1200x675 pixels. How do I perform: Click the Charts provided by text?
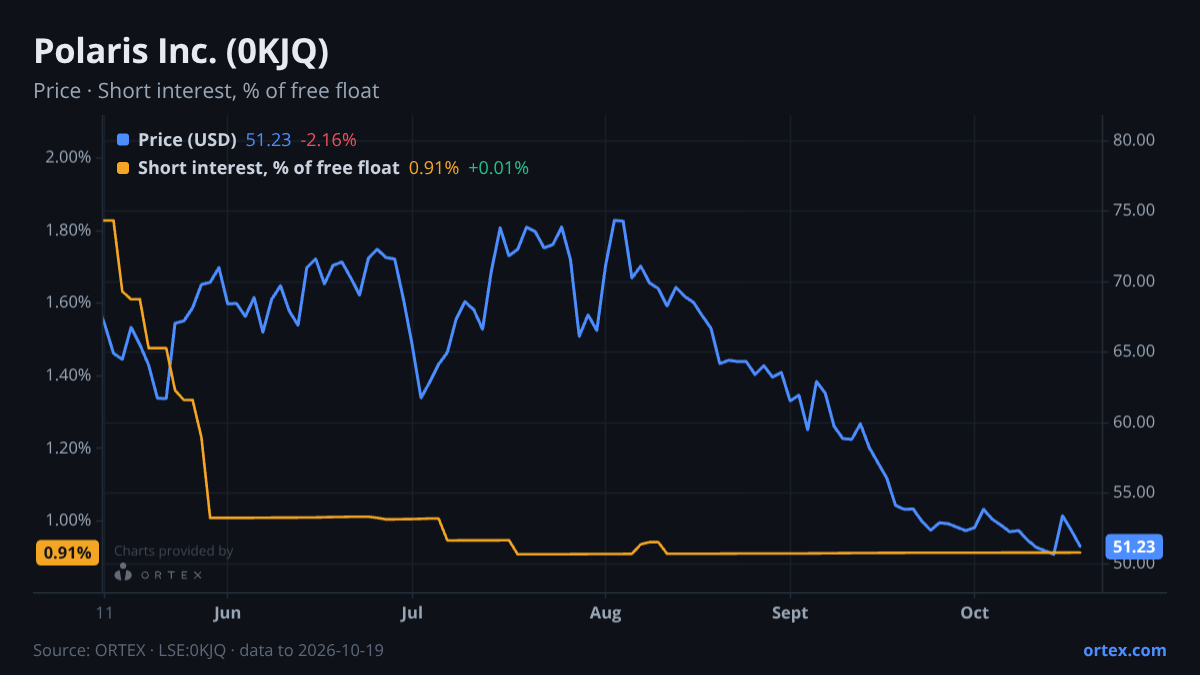click(174, 551)
